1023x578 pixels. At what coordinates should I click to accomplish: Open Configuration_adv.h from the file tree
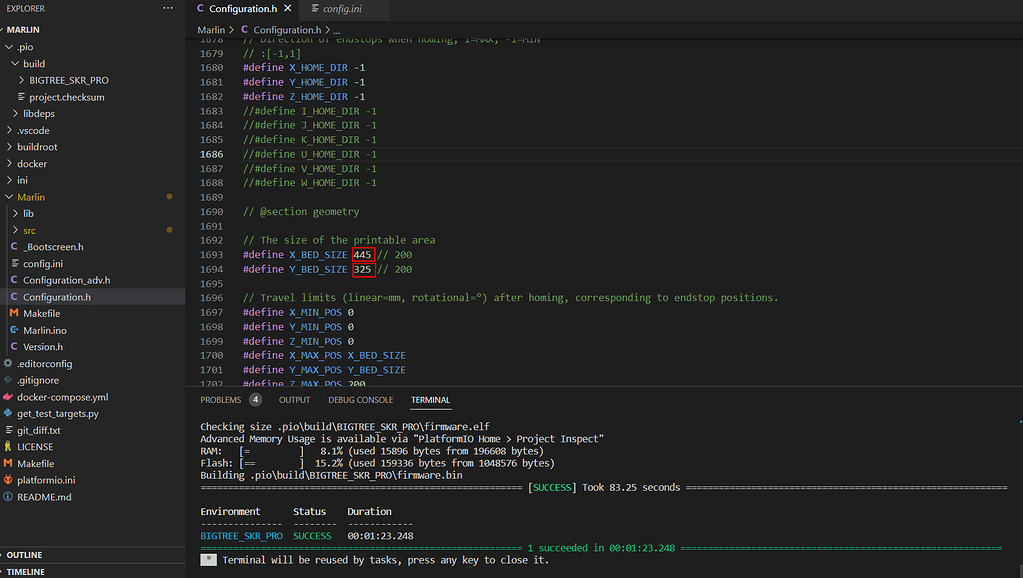[78, 280]
